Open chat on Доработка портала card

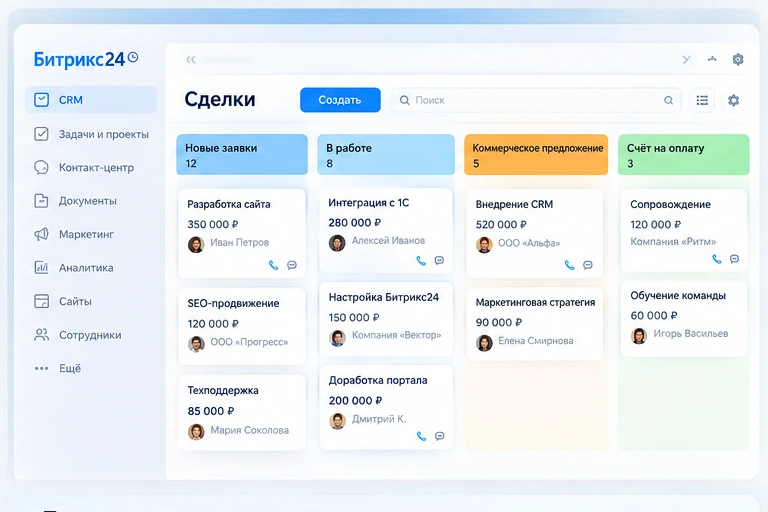point(439,436)
